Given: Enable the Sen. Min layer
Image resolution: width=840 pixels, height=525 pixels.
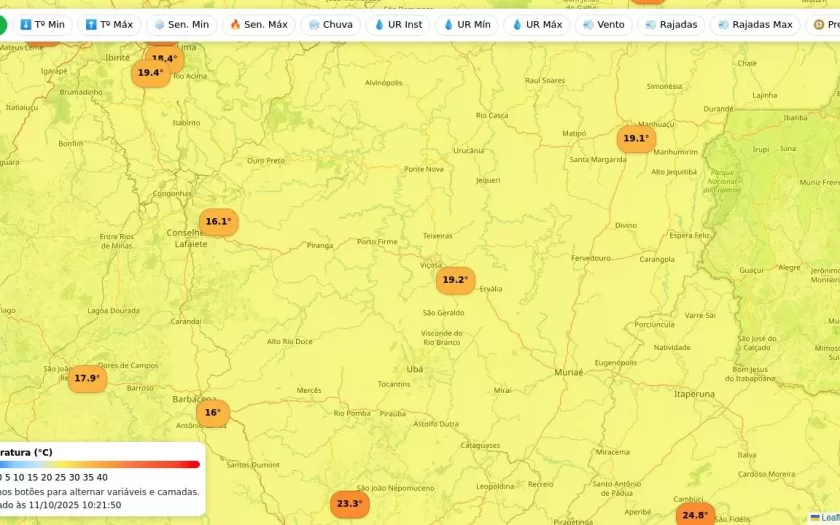Looking at the screenshot, I should 181,24.
